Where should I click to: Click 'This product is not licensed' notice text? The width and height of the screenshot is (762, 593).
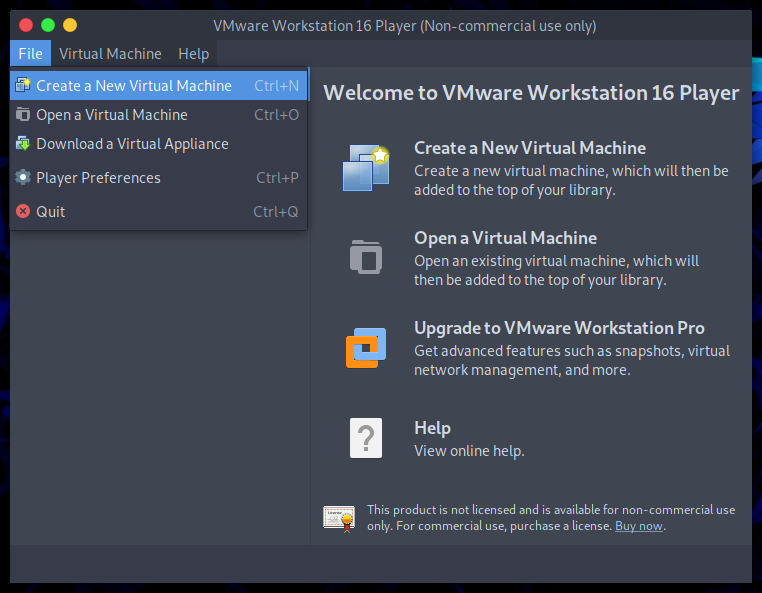(551, 518)
